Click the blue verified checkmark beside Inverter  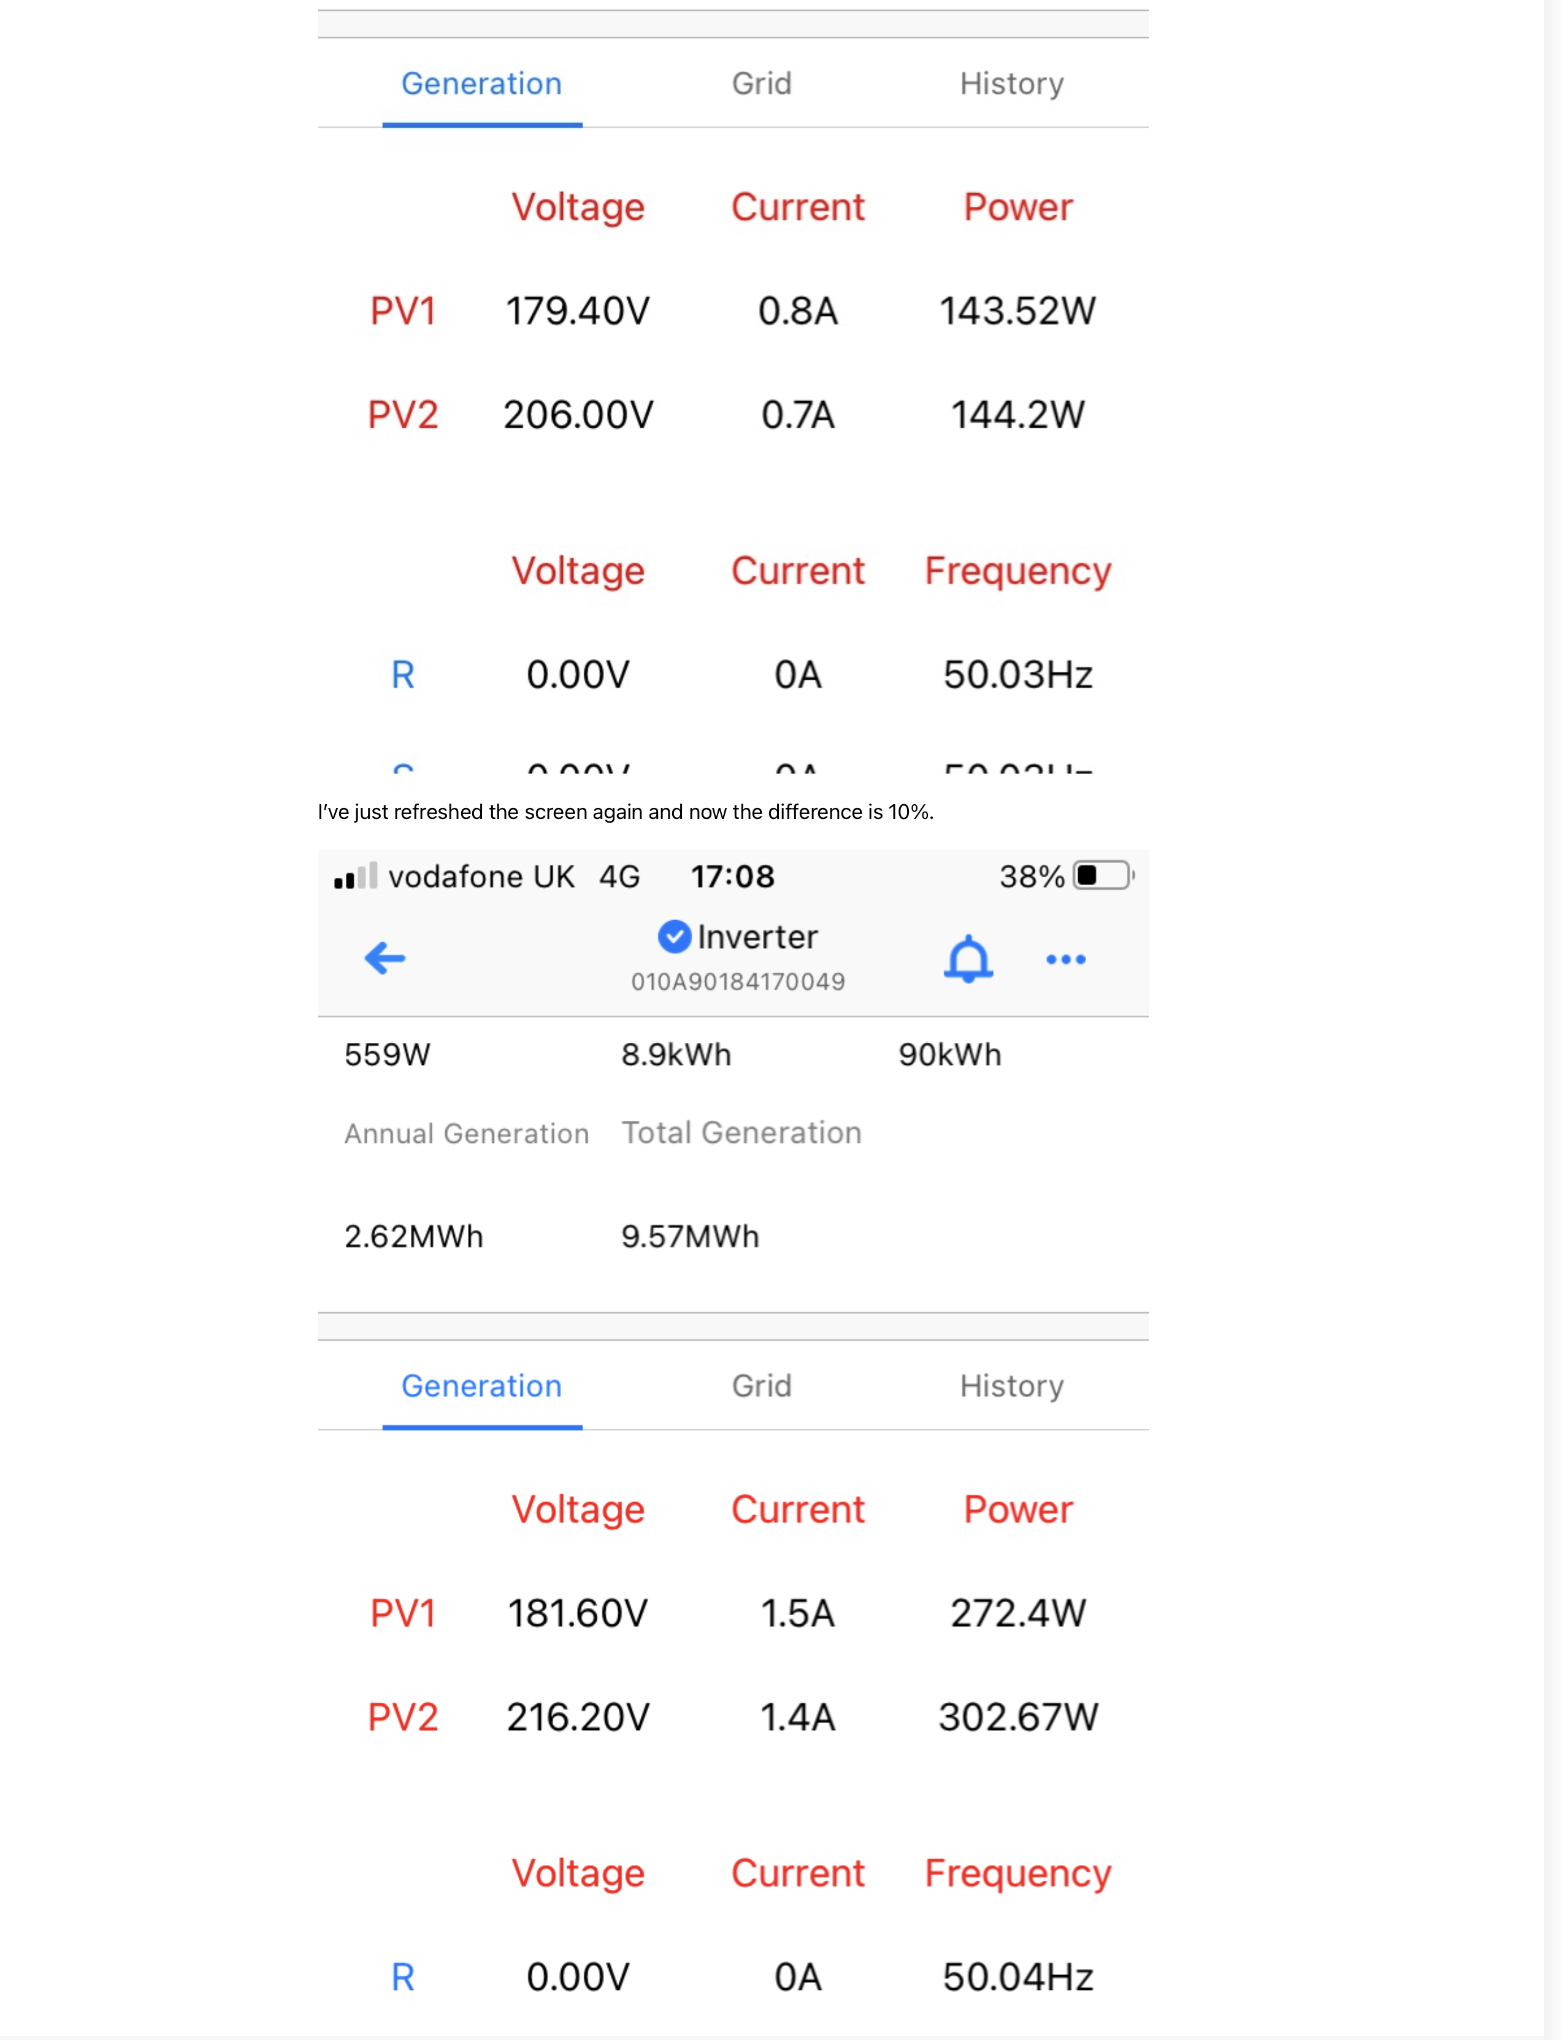click(674, 936)
